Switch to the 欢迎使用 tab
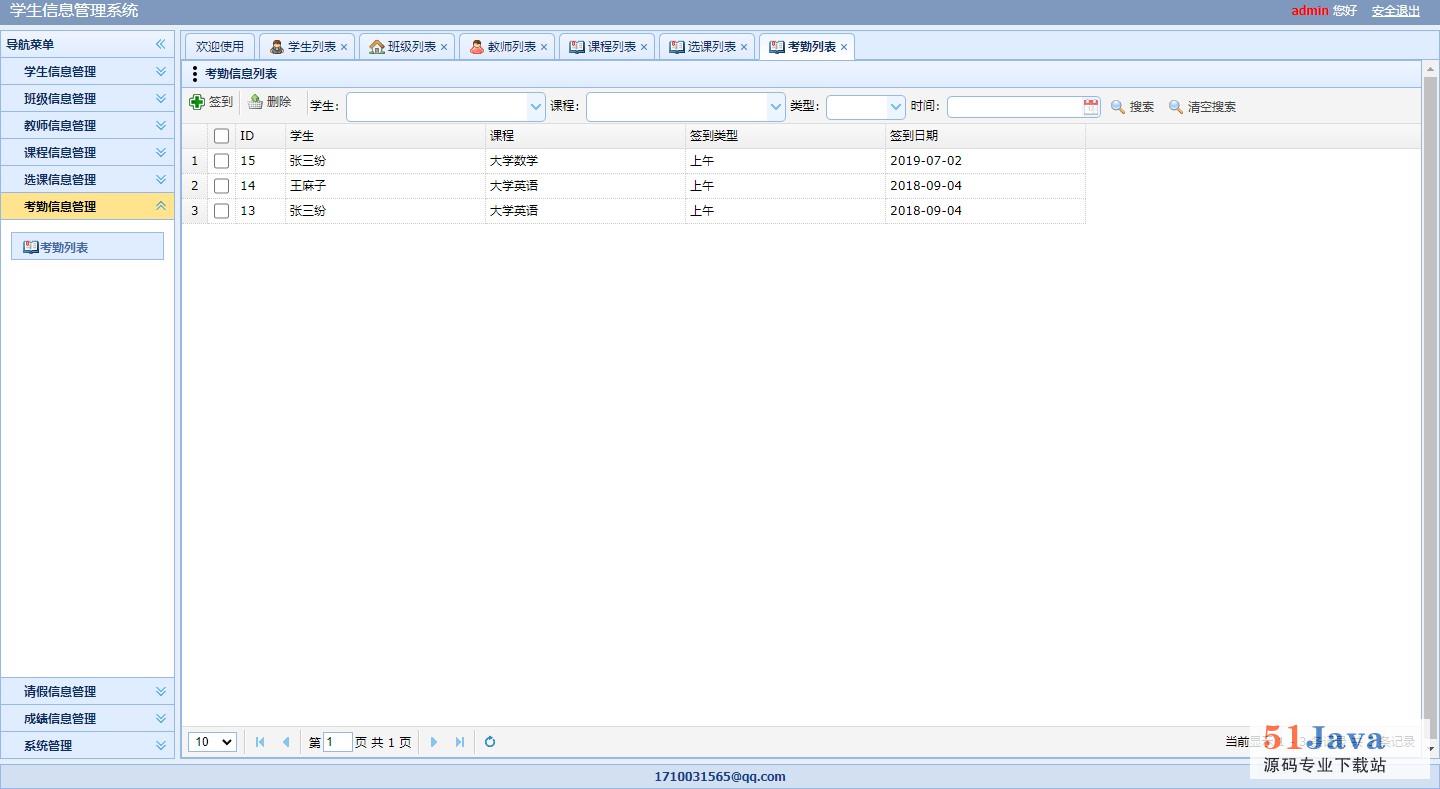 coord(220,47)
